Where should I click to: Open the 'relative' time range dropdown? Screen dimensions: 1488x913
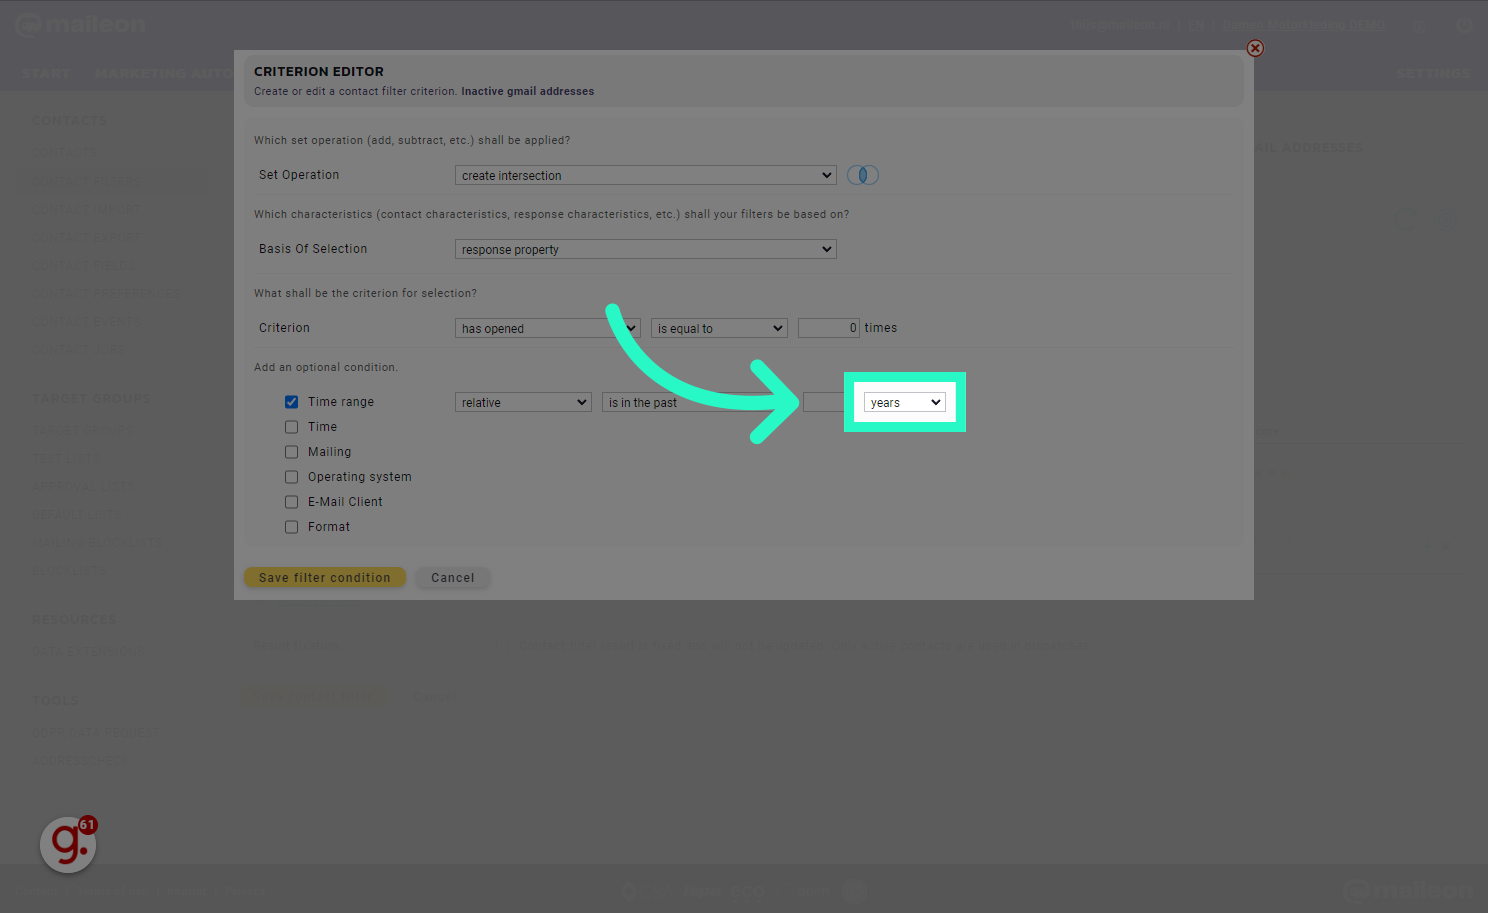[x=523, y=402]
